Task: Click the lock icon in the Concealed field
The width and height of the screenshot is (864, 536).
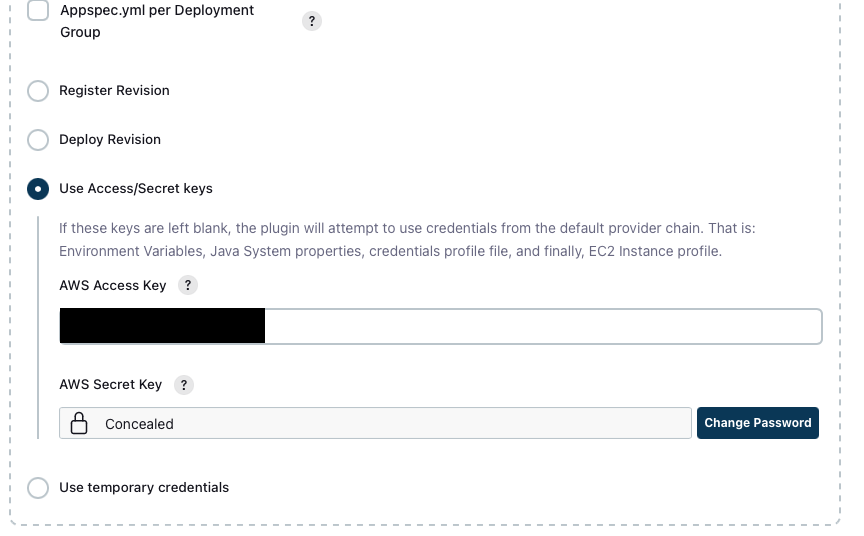Action: tap(79, 423)
